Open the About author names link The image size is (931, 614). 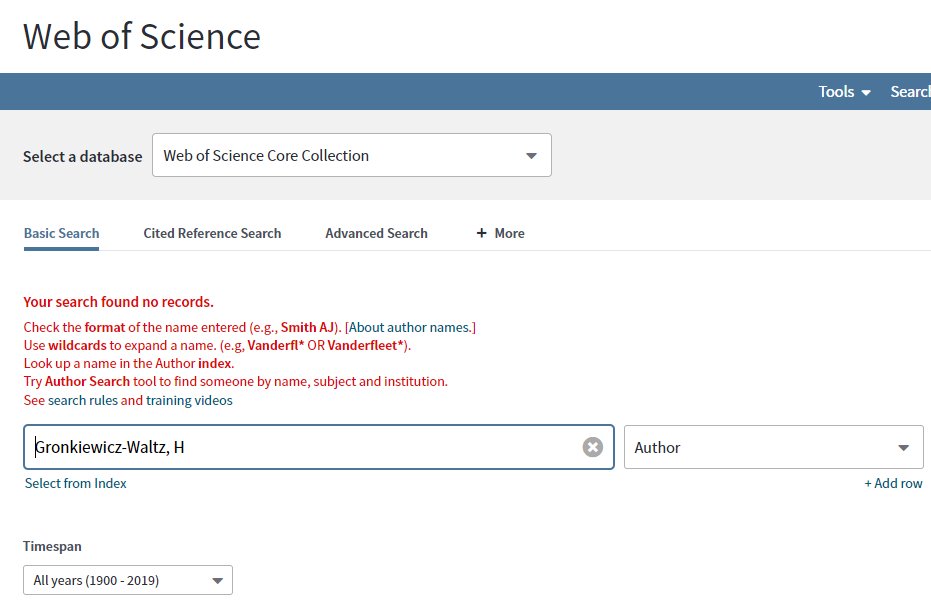click(x=411, y=327)
